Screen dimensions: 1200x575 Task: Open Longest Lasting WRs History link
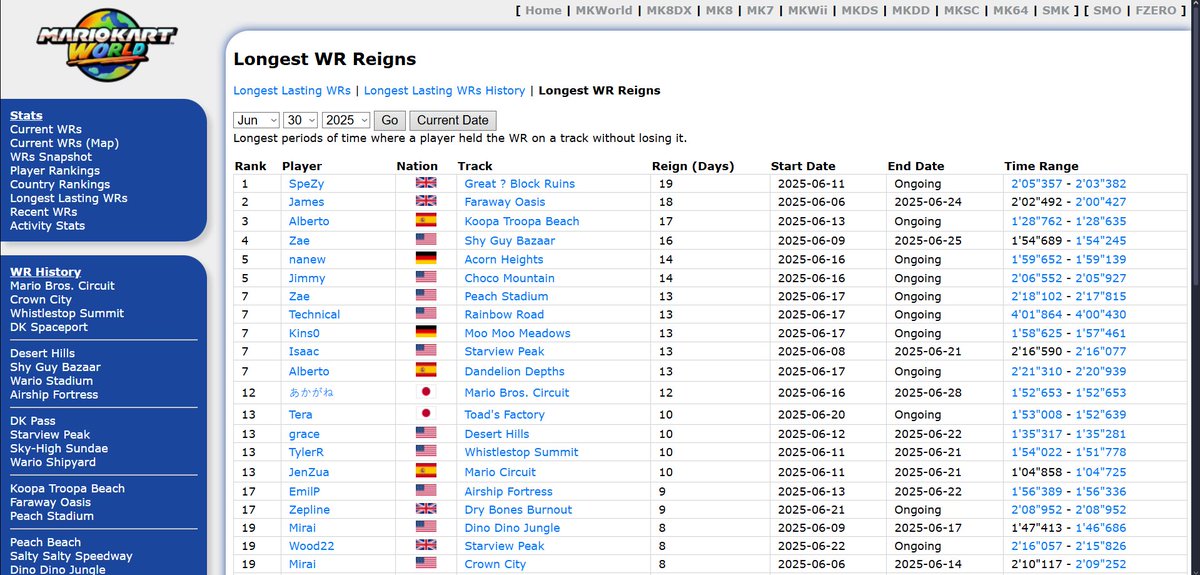coord(445,90)
